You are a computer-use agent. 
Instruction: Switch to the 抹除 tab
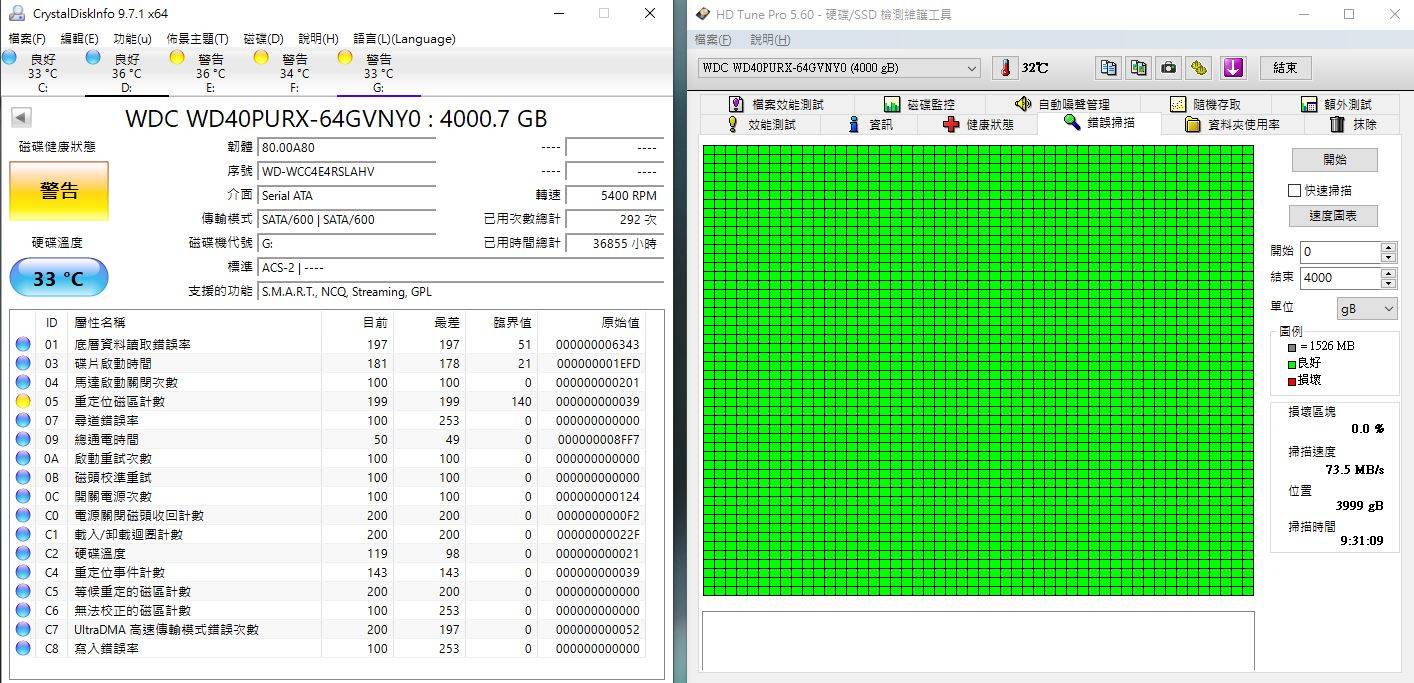tap(1353, 125)
